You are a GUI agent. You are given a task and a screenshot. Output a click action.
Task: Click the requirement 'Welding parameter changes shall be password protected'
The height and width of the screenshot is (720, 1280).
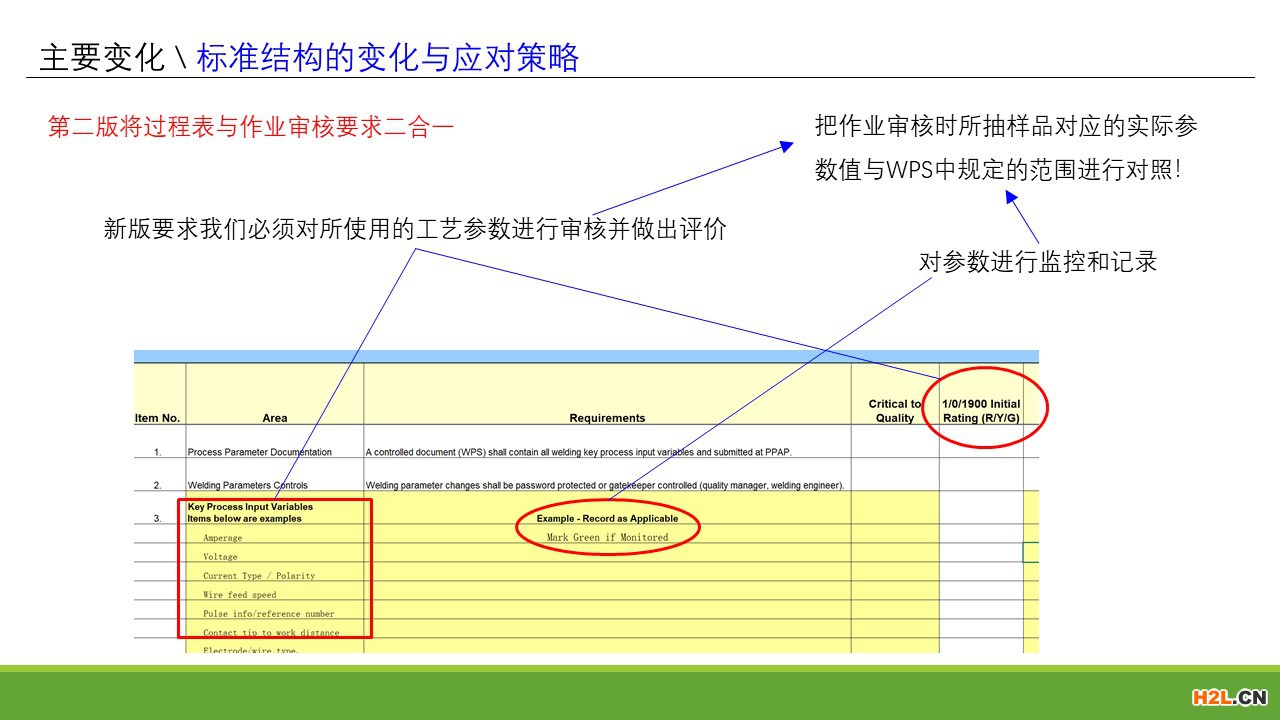[605, 485]
